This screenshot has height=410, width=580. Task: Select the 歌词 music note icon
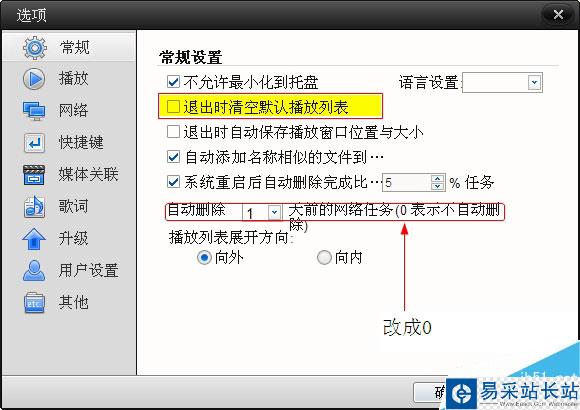[x=34, y=206]
